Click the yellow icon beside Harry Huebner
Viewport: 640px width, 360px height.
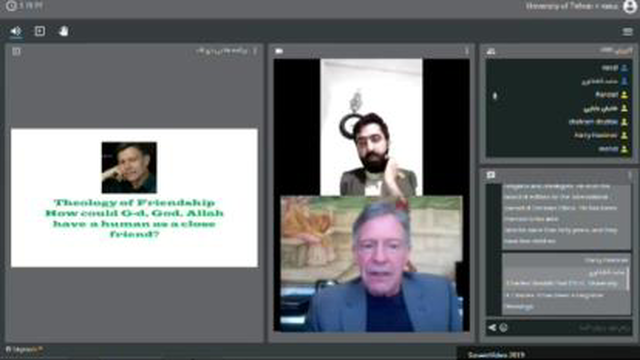(x=624, y=135)
